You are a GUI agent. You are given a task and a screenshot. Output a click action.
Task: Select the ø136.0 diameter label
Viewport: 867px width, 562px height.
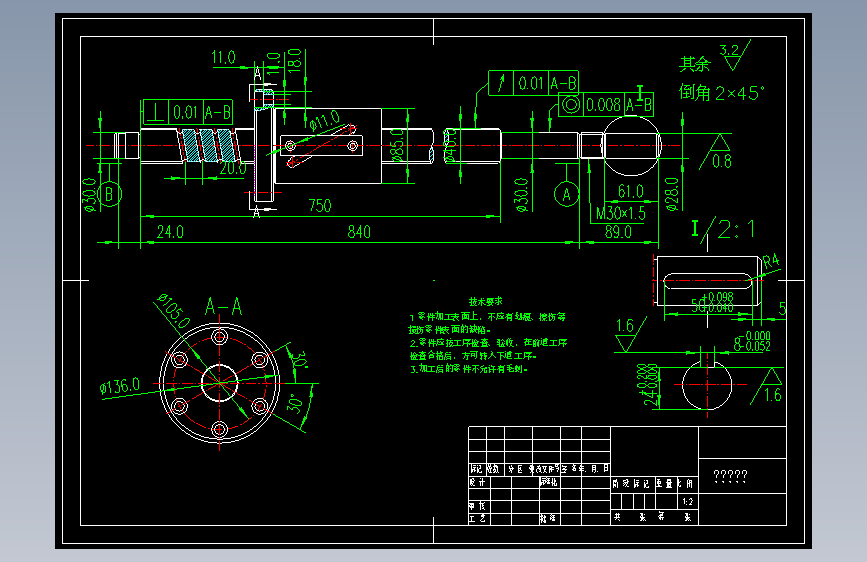pyautogui.click(x=119, y=386)
